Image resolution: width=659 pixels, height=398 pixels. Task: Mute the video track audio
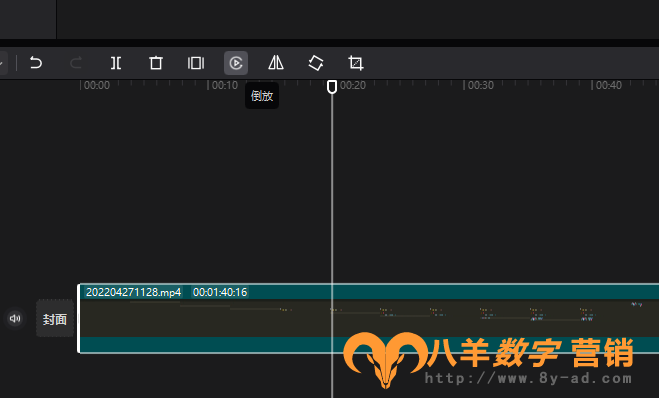tap(15, 318)
